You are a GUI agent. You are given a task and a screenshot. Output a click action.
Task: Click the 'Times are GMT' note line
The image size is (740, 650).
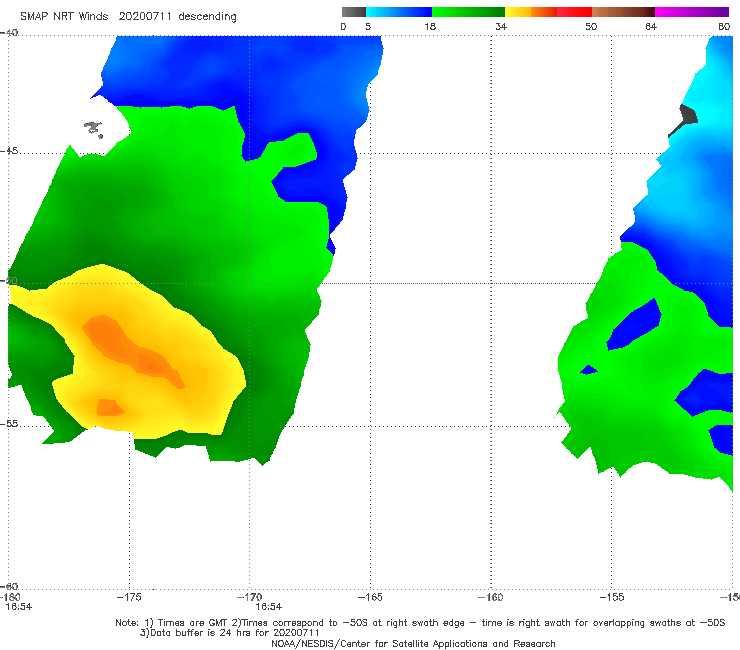(x=420, y=623)
